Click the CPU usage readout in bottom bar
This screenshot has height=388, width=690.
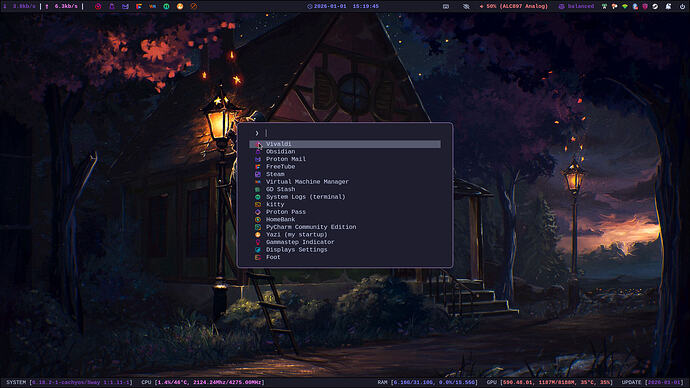(x=203, y=382)
